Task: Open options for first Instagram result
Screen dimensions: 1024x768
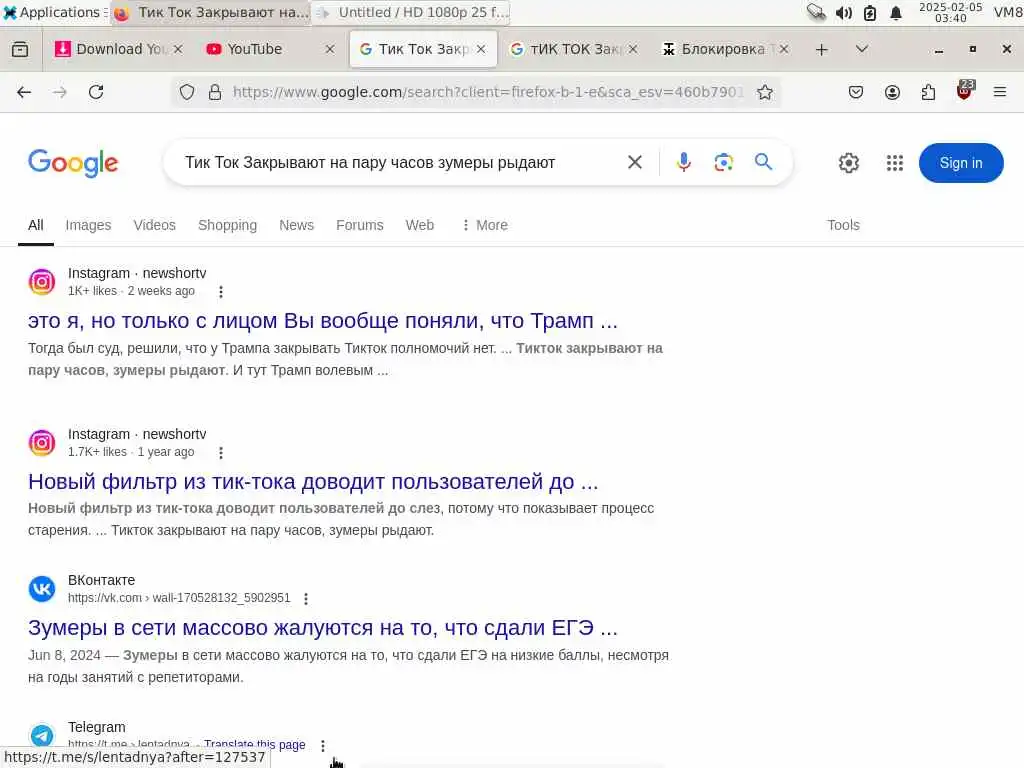Action: (221, 291)
